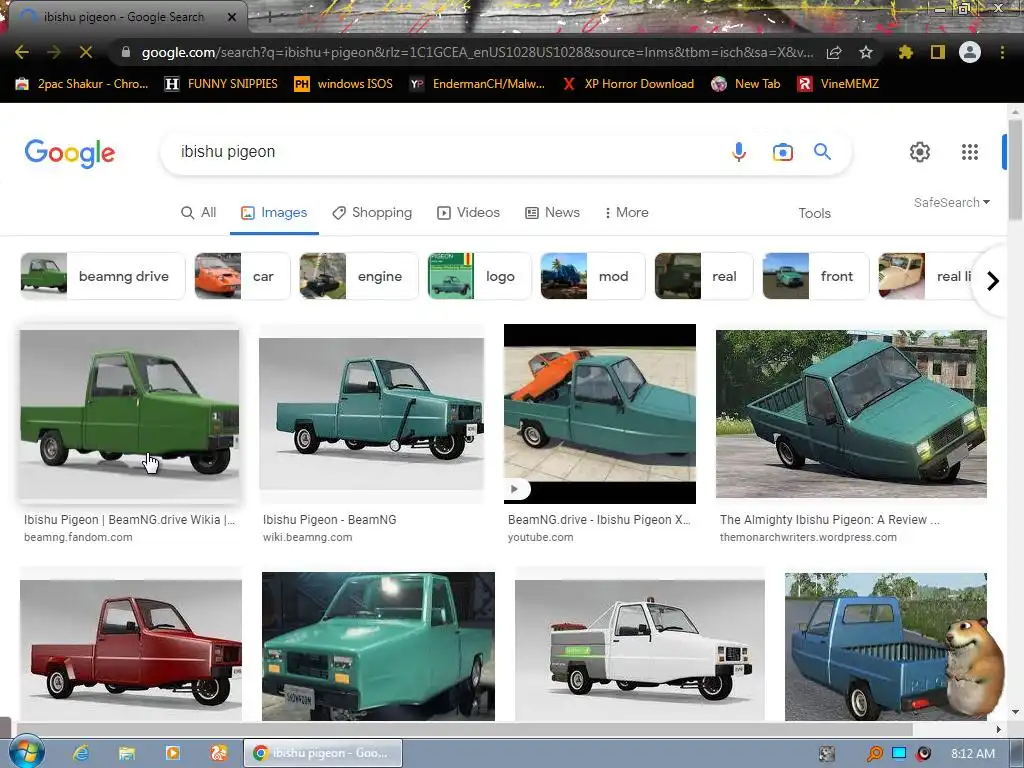
Task: Launch Internet Explorer from the taskbar
Action: [81, 753]
